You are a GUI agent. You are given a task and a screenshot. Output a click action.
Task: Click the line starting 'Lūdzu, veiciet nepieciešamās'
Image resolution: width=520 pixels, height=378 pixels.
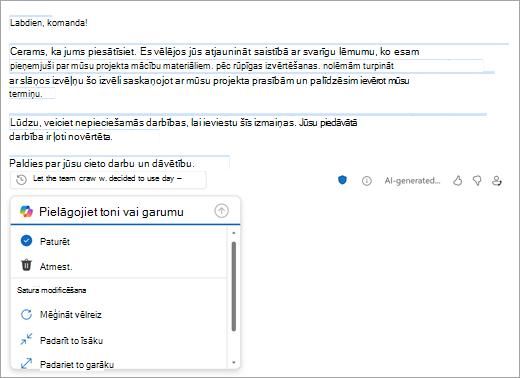pyautogui.click(x=183, y=123)
